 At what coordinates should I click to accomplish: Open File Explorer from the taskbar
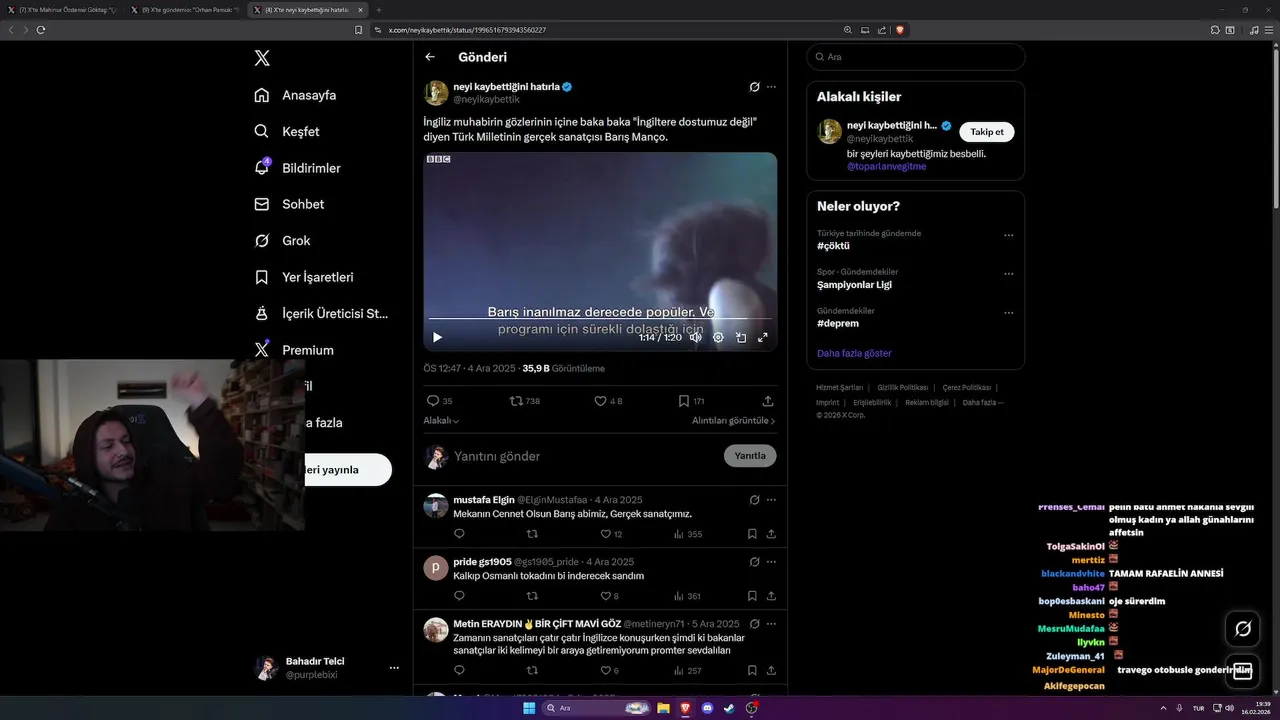tap(663, 708)
